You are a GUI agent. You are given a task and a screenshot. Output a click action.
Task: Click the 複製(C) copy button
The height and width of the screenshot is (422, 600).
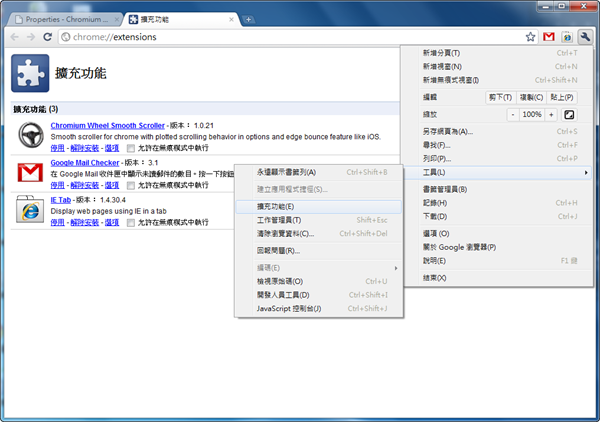[532, 97]
